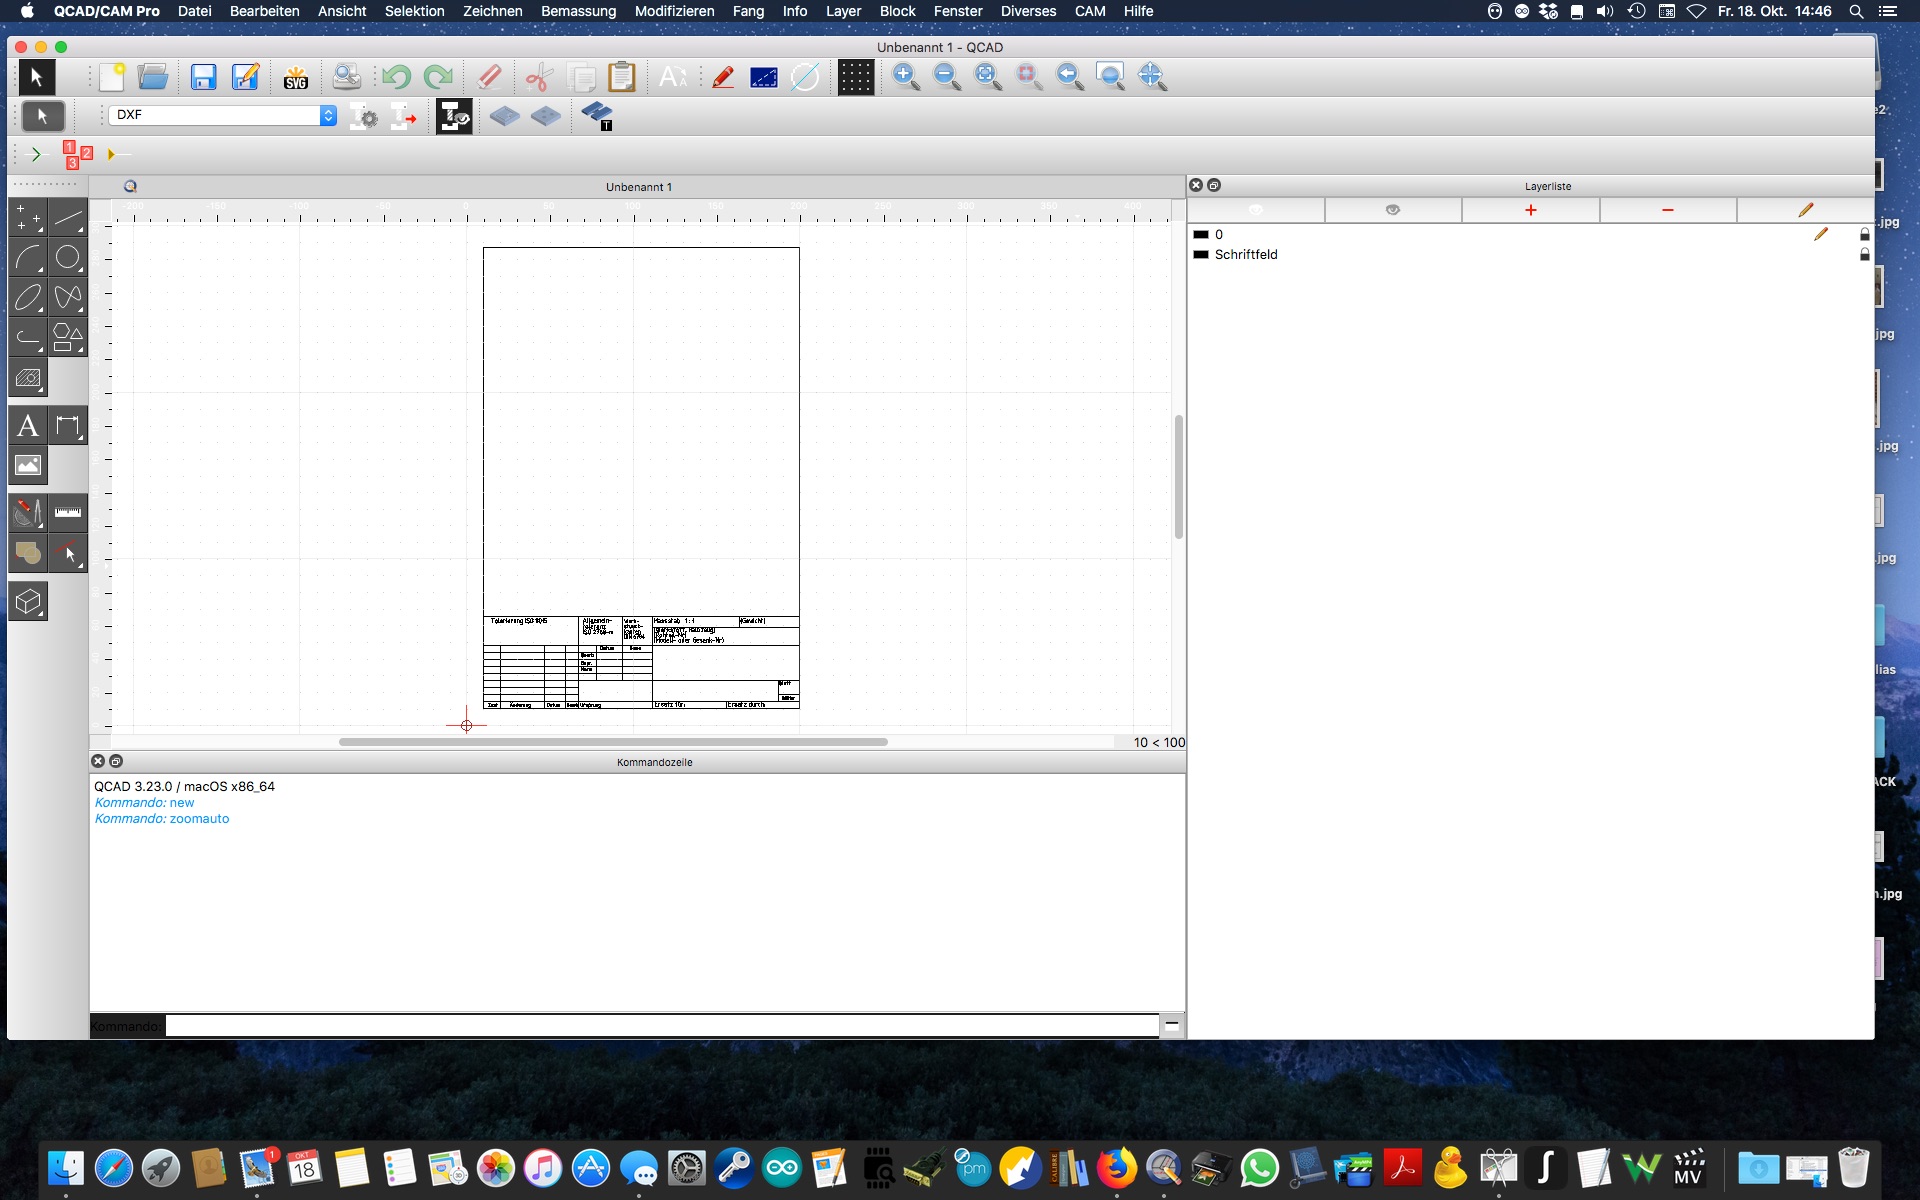Click the Schriftfeld layer color swatch
This screenshot has width=1920, height=1200.
tap(1201, 255)
